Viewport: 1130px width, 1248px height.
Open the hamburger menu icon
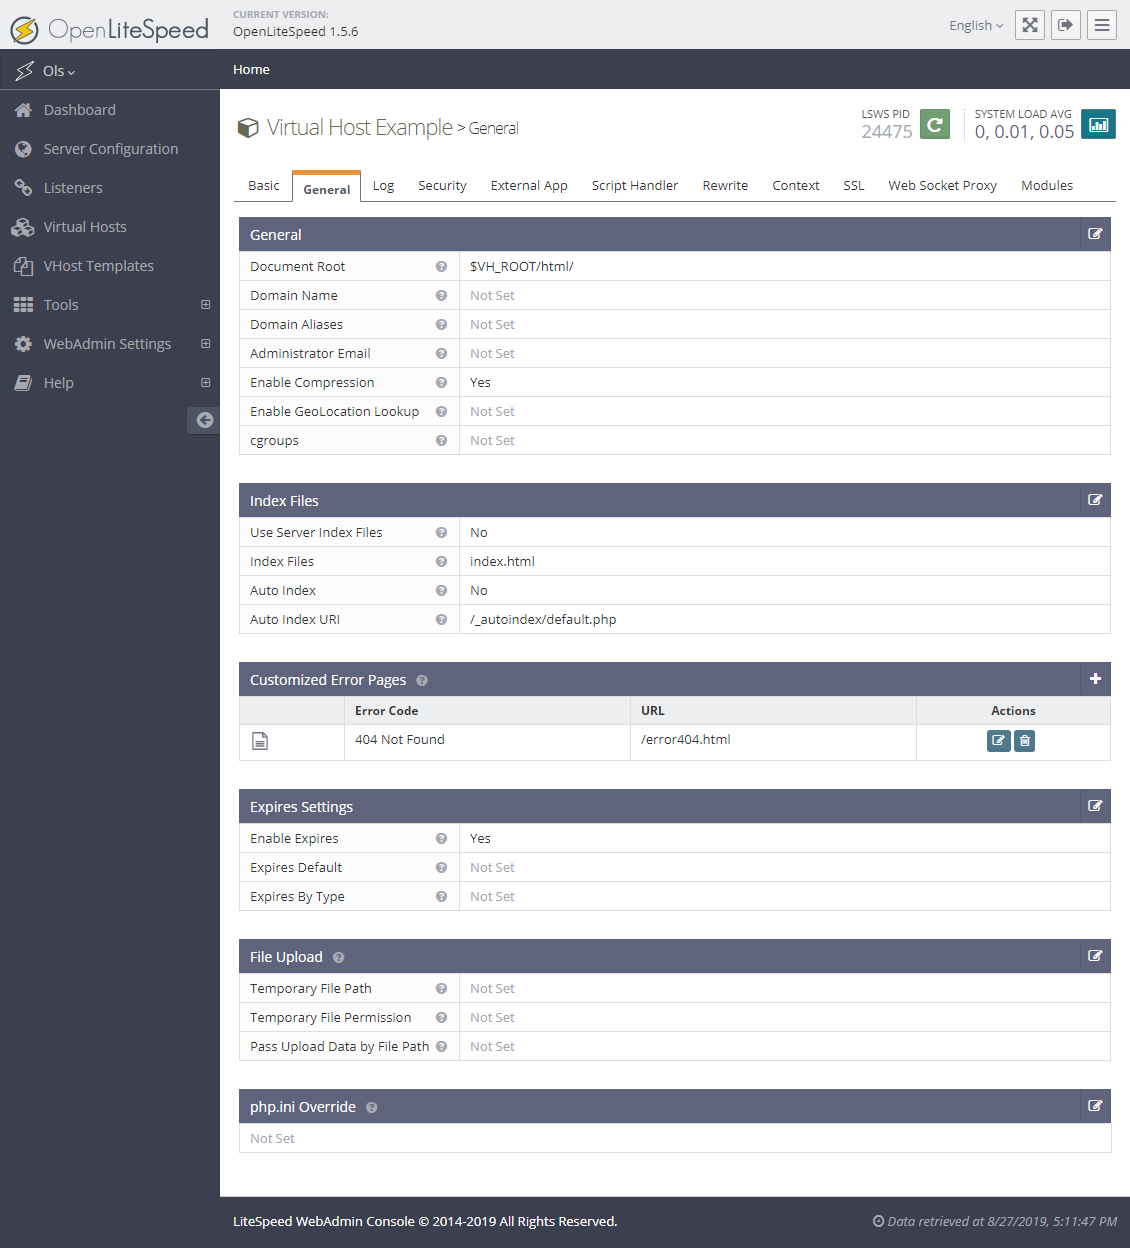point(1102,25)
